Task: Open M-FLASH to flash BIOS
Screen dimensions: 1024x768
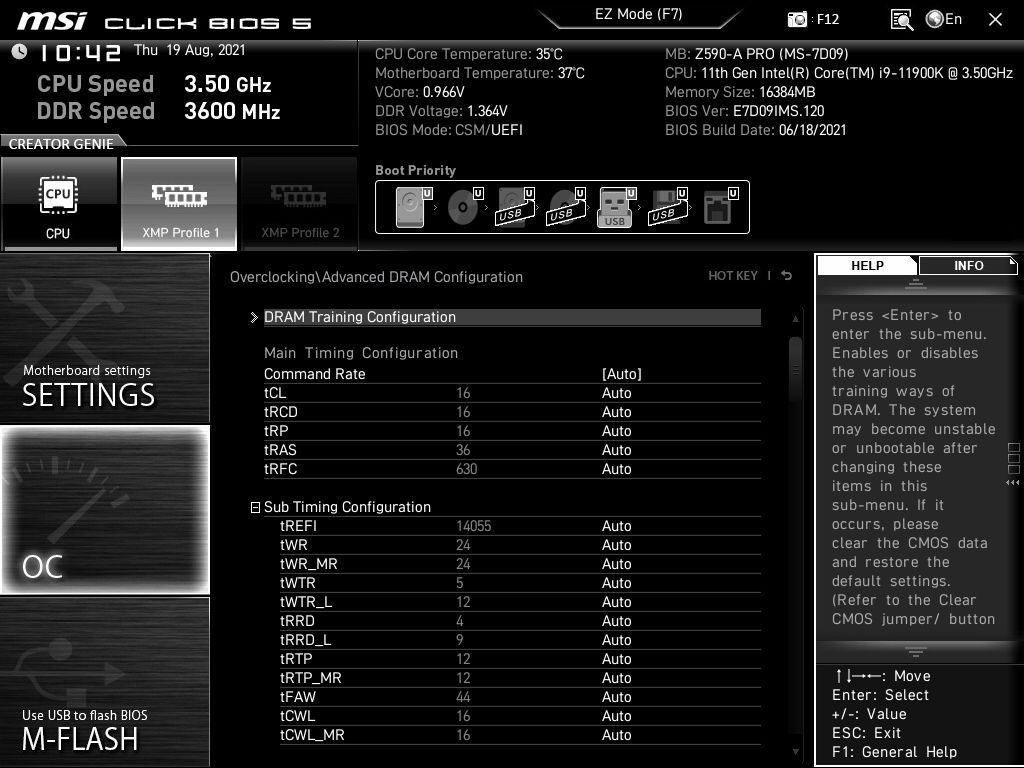Action: click(105, 682)
